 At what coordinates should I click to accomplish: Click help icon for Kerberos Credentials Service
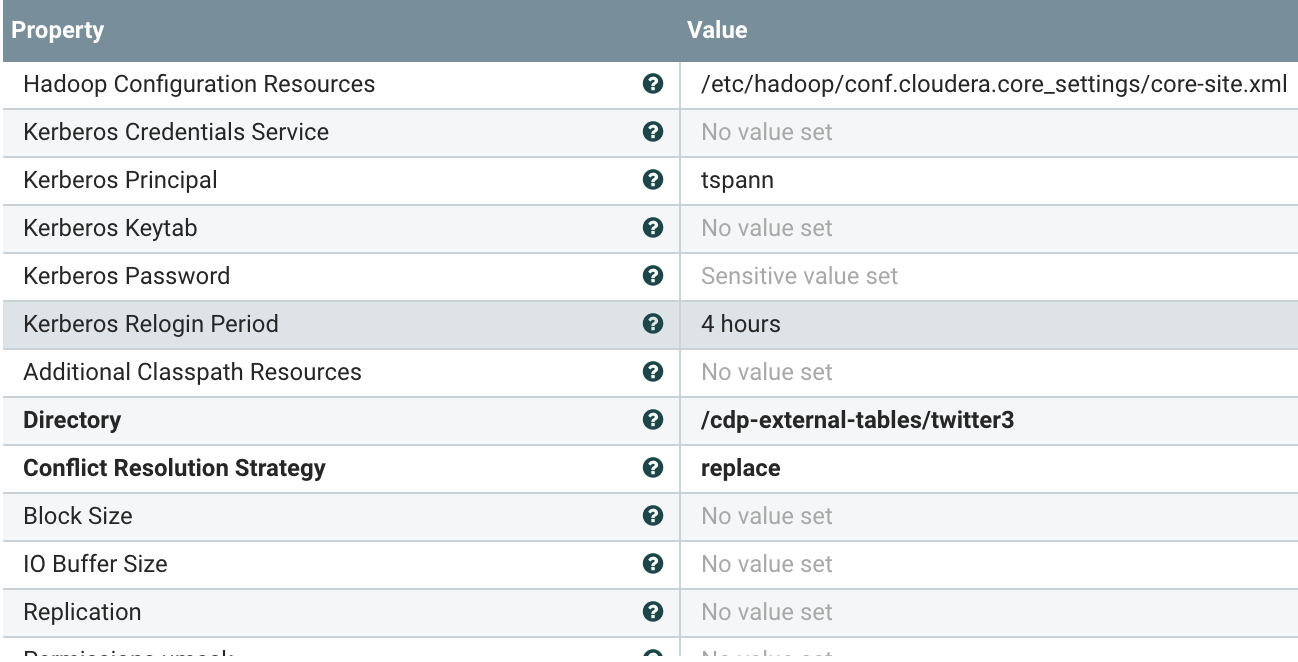coord(653,132)
